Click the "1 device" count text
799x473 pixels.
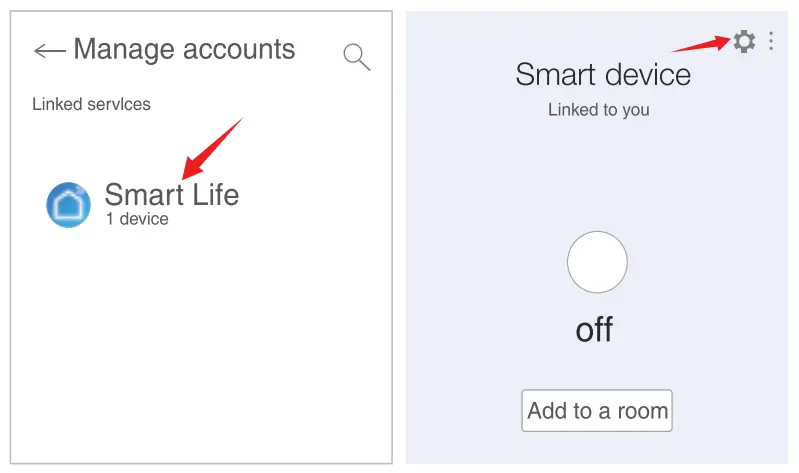tap(137, 219)
